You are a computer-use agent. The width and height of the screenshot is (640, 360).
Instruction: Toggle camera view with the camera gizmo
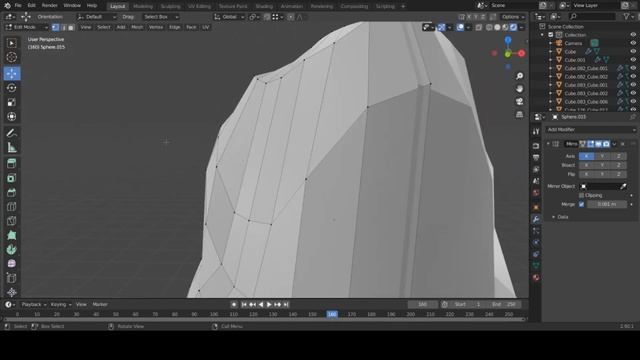tap(520, 101)
